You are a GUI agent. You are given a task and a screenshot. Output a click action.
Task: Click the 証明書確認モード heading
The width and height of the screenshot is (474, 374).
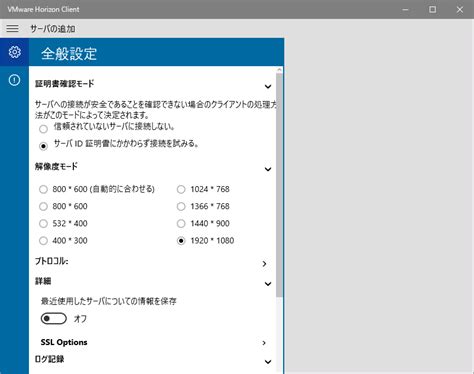tap(65, 83)
